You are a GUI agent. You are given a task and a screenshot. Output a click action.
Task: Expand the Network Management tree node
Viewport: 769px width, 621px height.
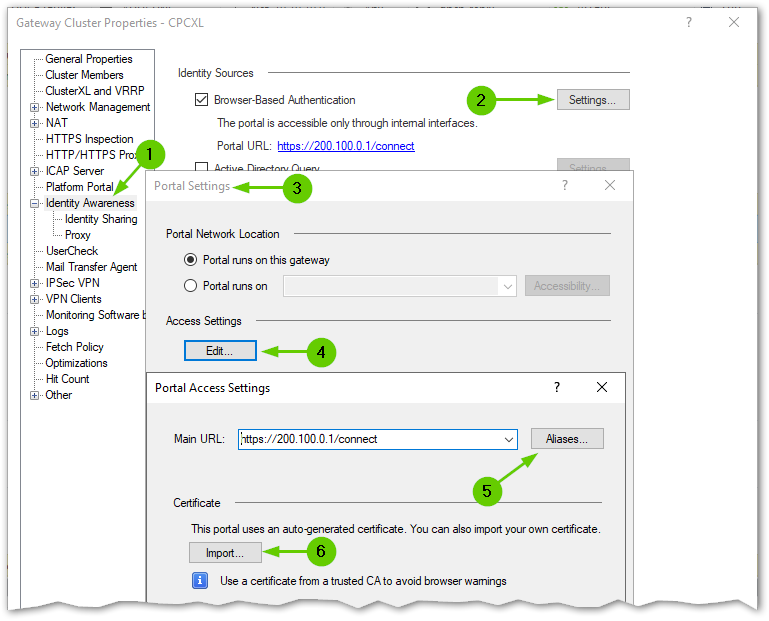[x=34, y=107]
